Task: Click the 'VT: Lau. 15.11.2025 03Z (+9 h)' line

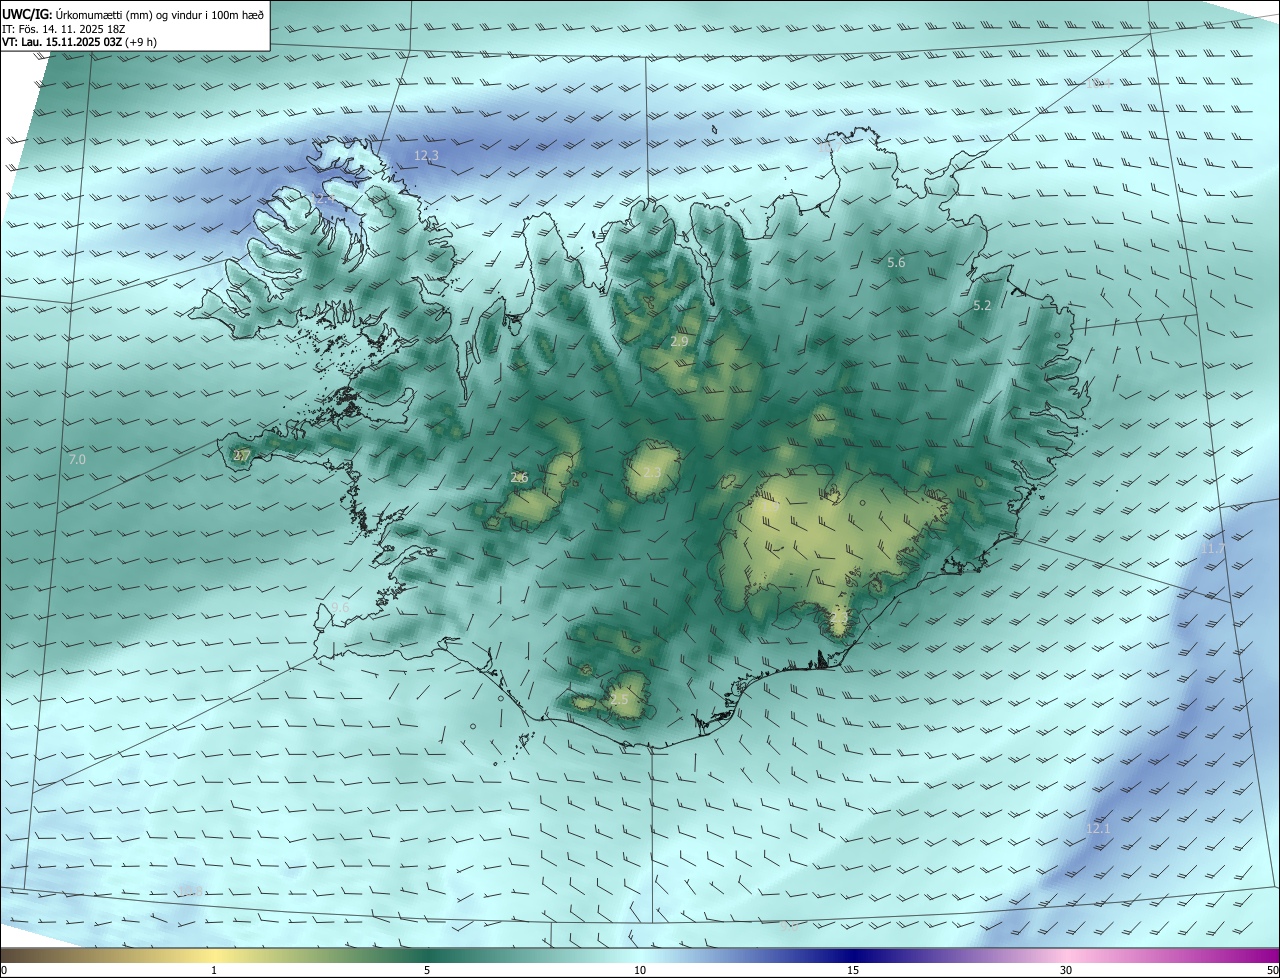Action: (x=79, y=42)
